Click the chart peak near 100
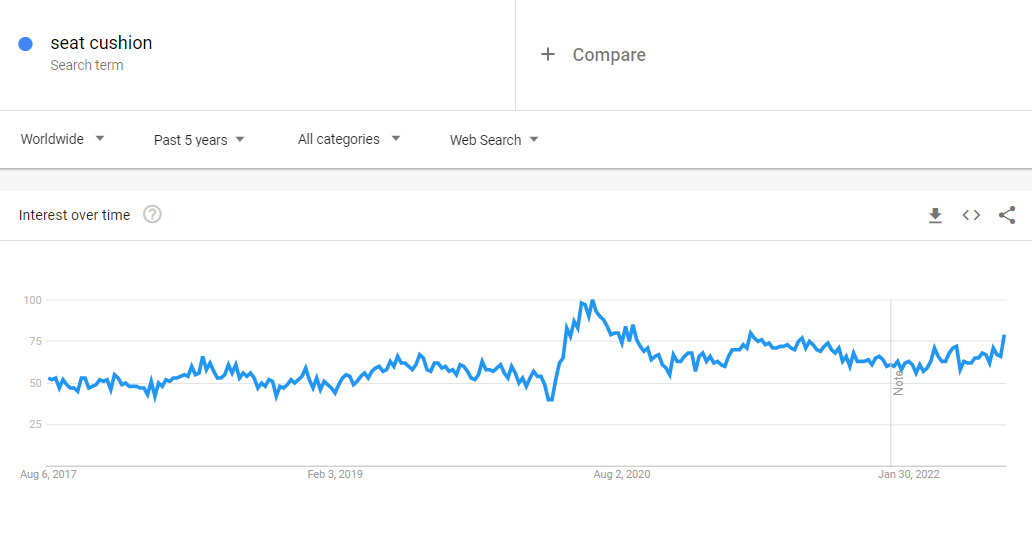Image resolution: width=1032 pixels, height=541 pixels. coord(592,301)
